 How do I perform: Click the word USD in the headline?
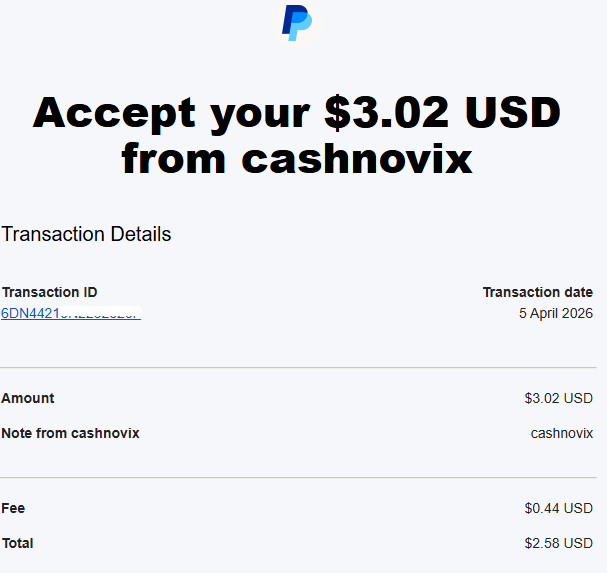513,113
